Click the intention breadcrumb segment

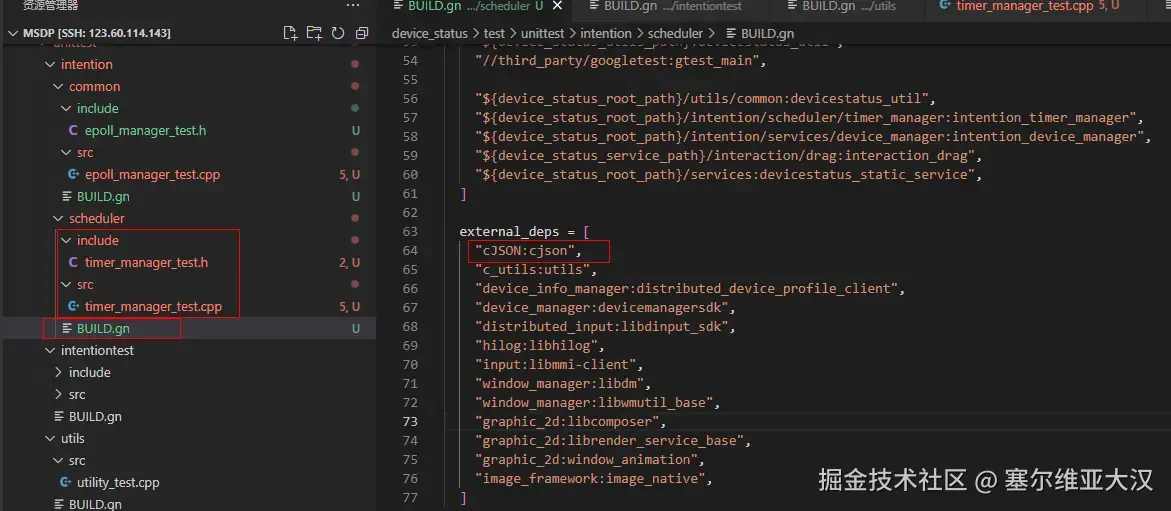point(607,34)
